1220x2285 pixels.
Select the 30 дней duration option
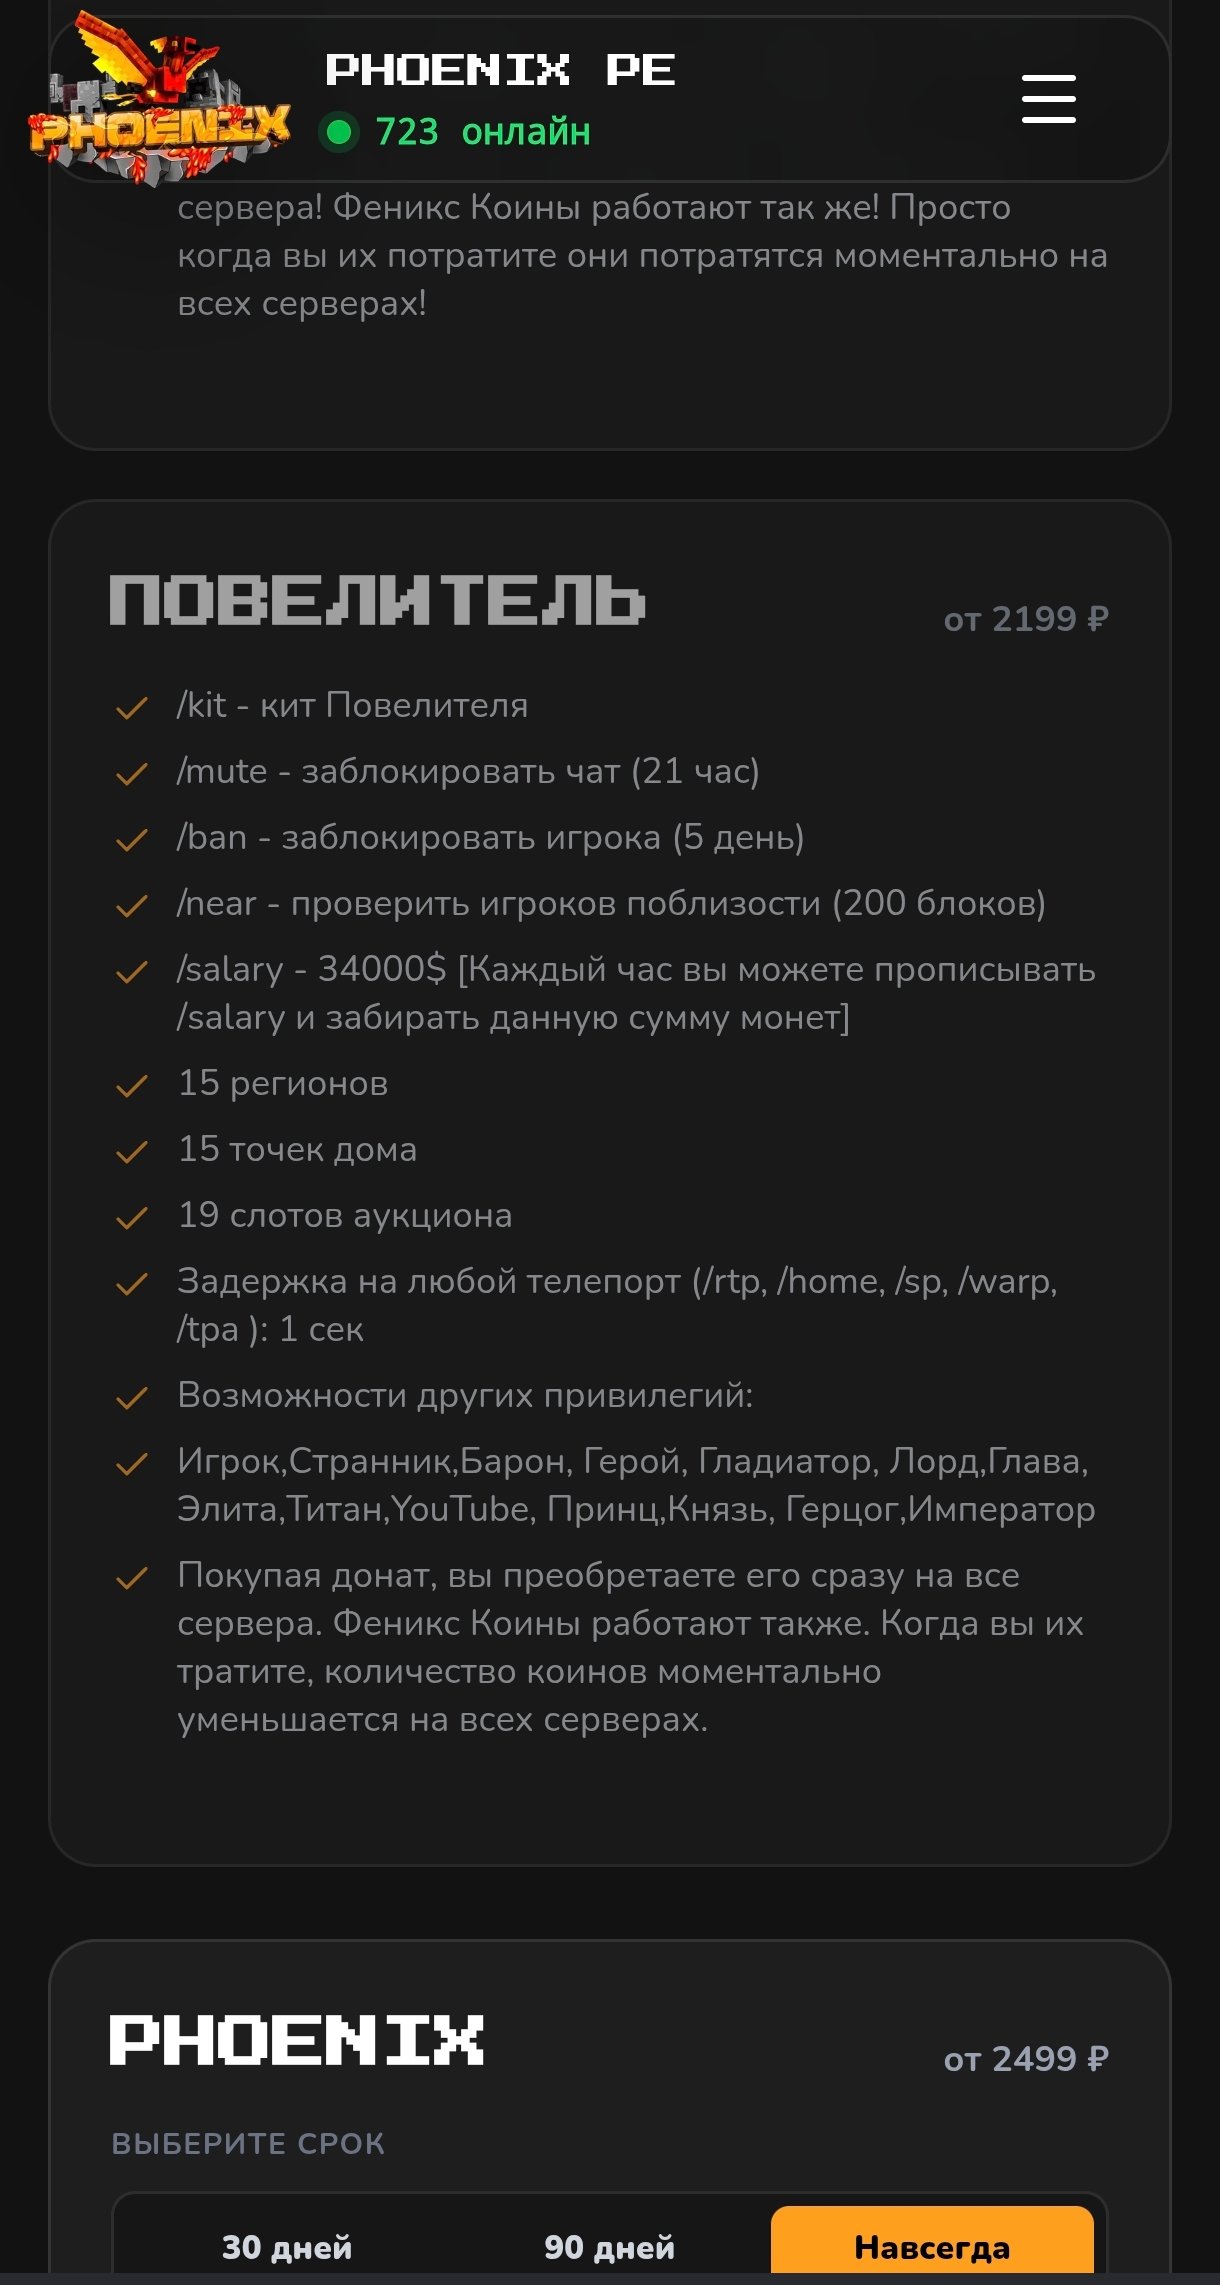pyautogui.click(x=287, y=2247)
